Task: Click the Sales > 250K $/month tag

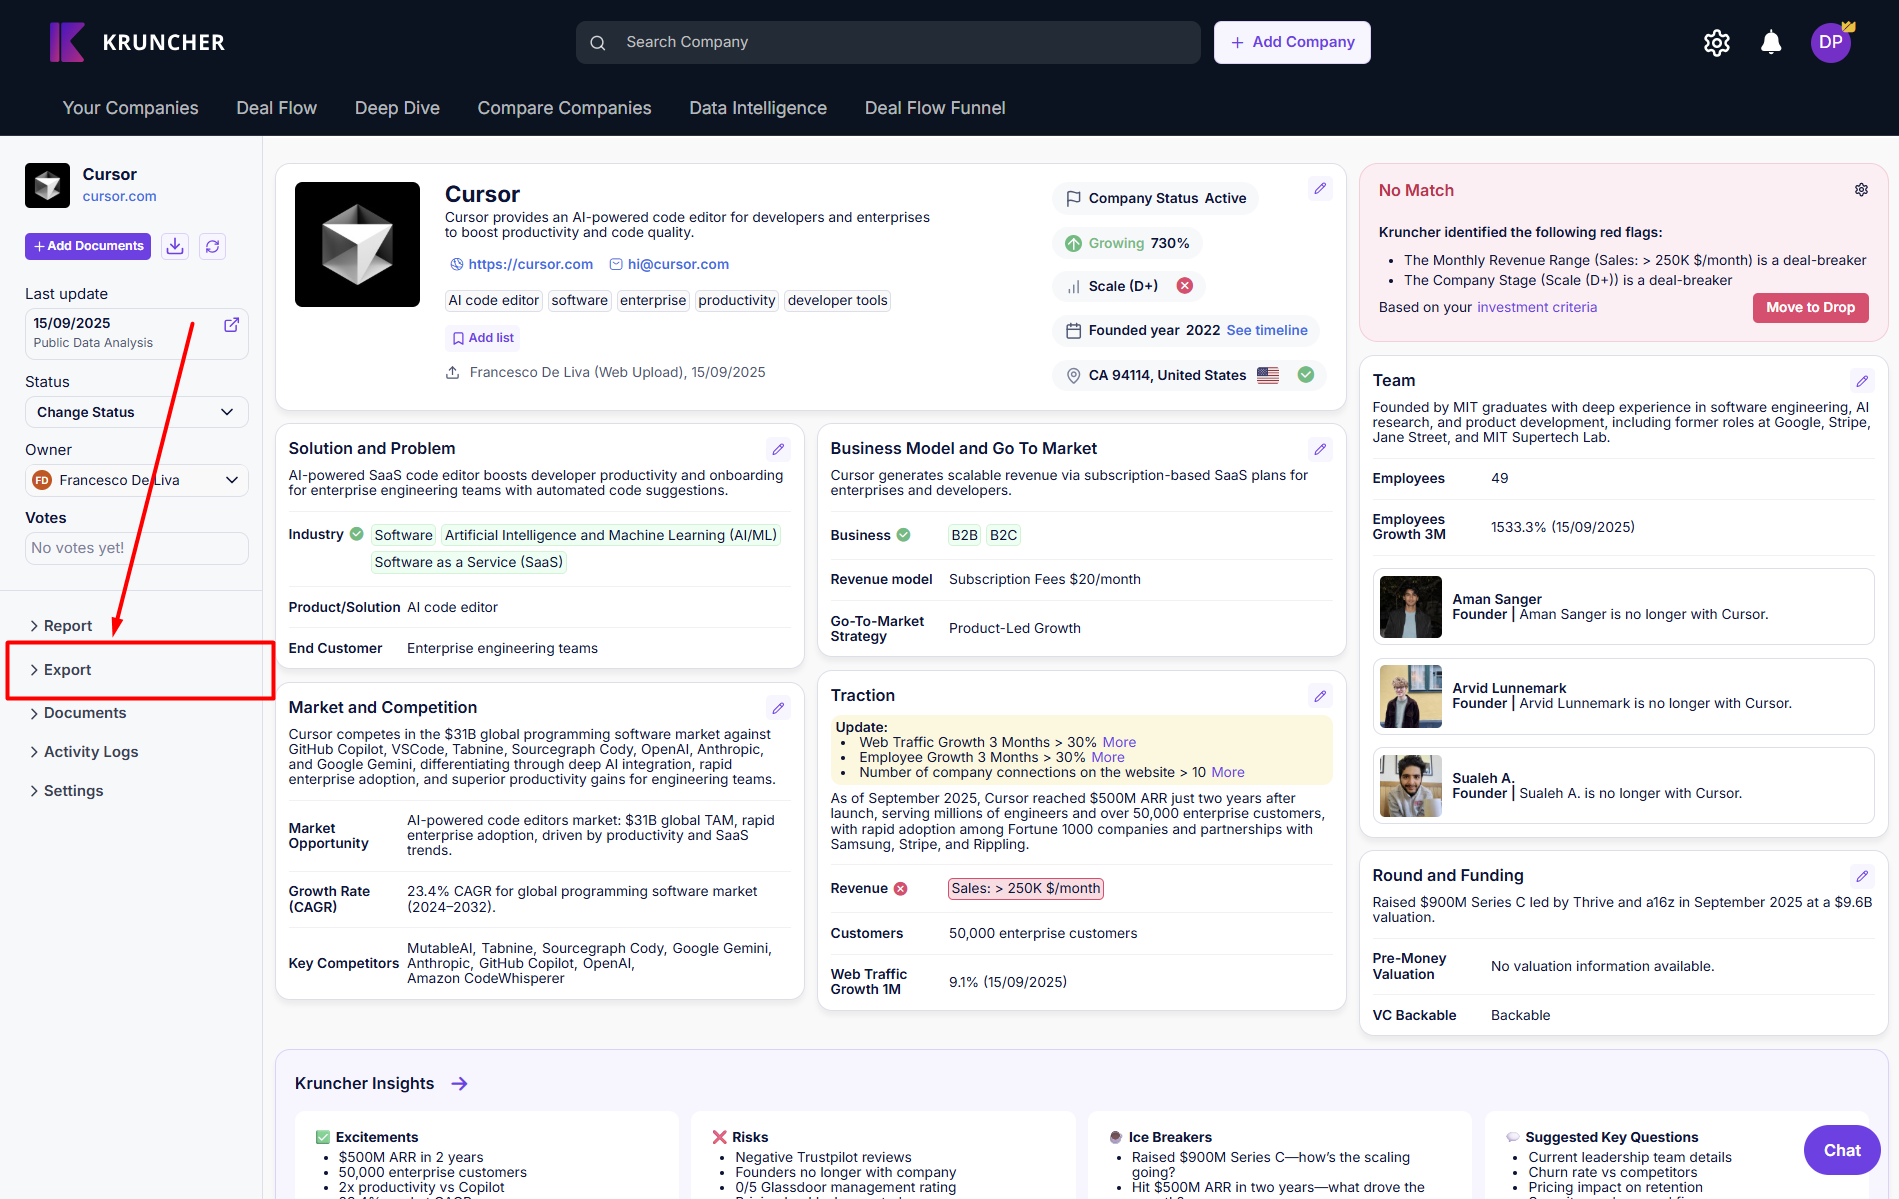Action: (1026, 889)
